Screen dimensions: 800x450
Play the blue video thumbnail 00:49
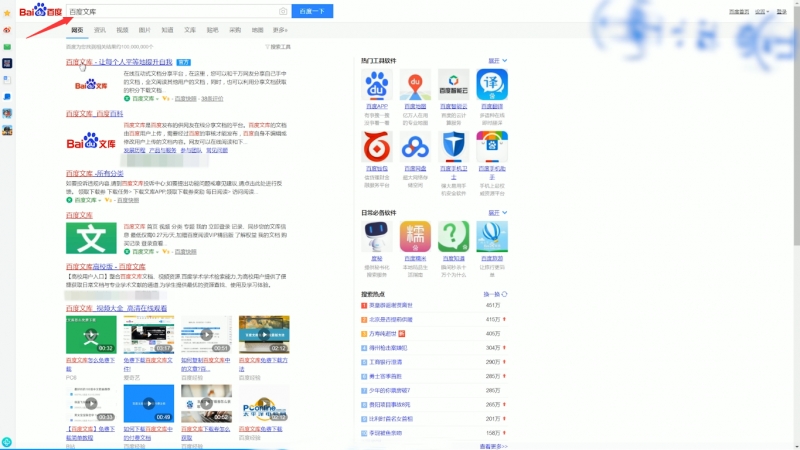(x=148, y=403)
